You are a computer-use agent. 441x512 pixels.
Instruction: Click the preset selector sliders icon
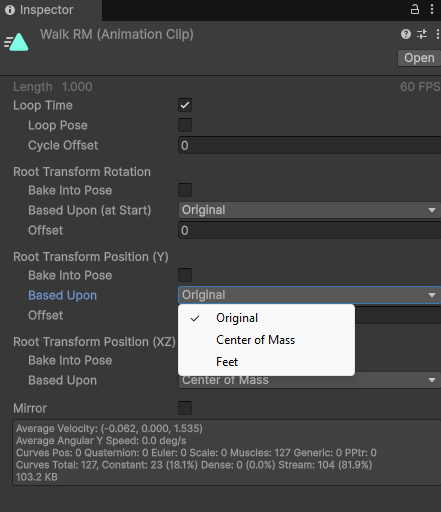(422, 34)
